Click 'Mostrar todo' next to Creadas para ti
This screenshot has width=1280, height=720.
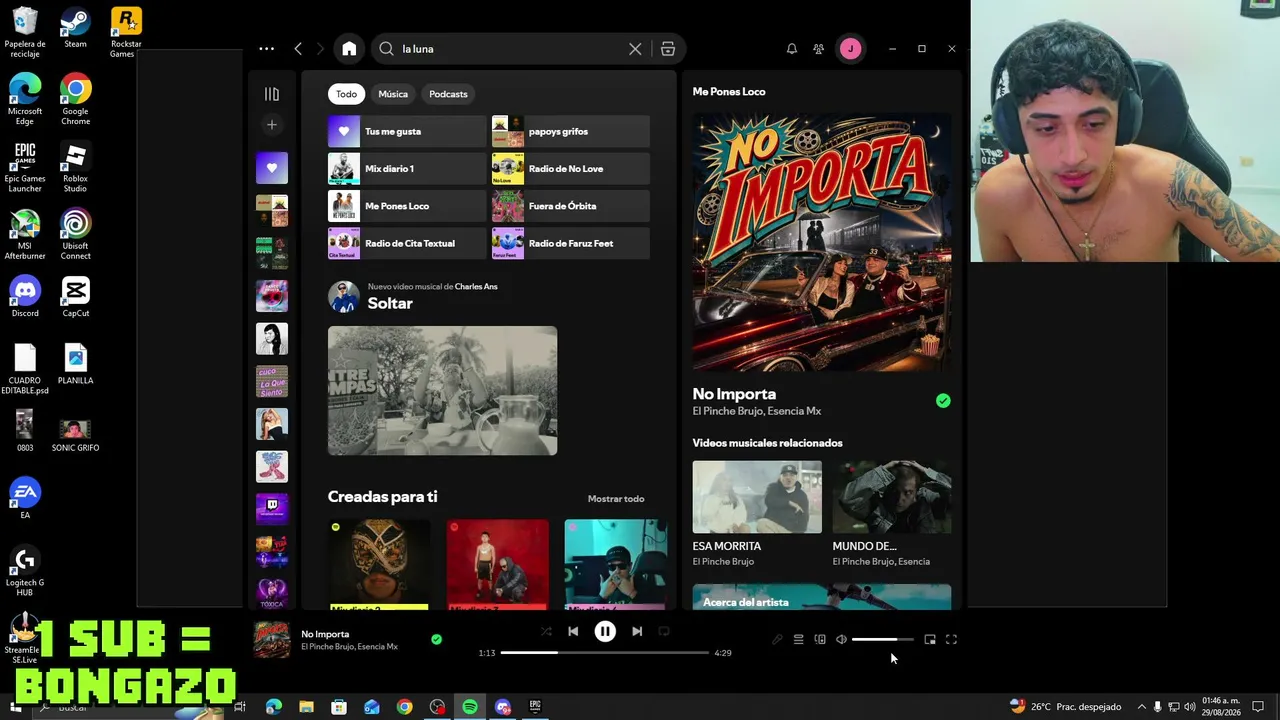click(x=616, y=499)
